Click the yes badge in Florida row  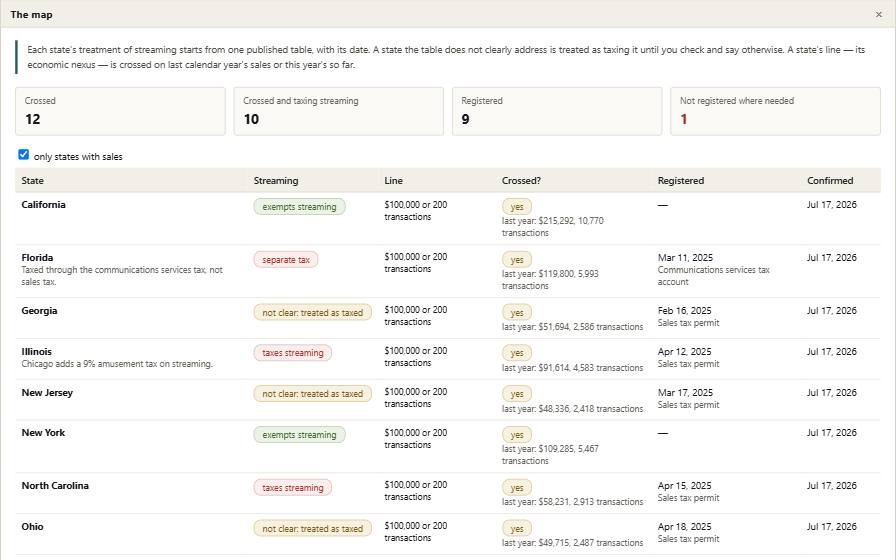coord(517,259)
